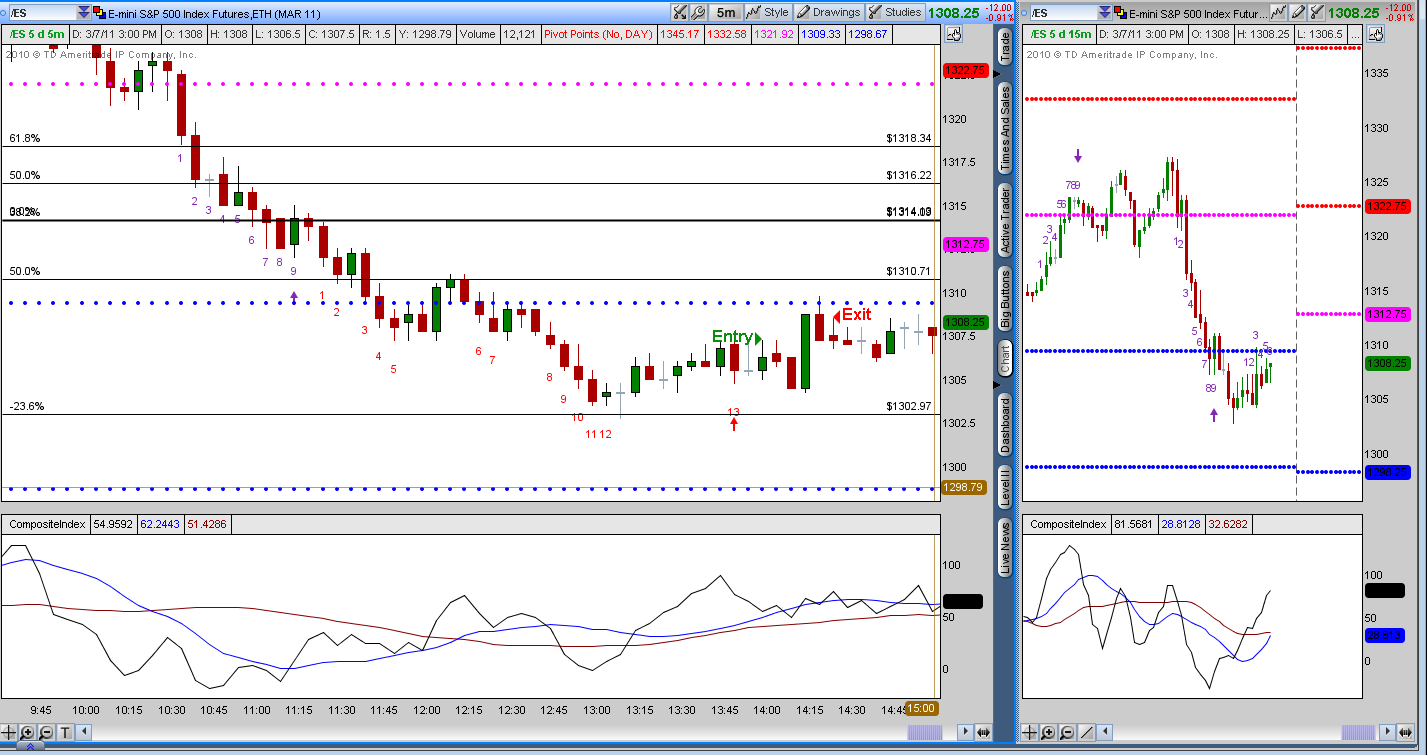The height and width of the screenshot is (755, 1427).
Task: Click in the right /ES symbol input field
Action: (1065, 13)
